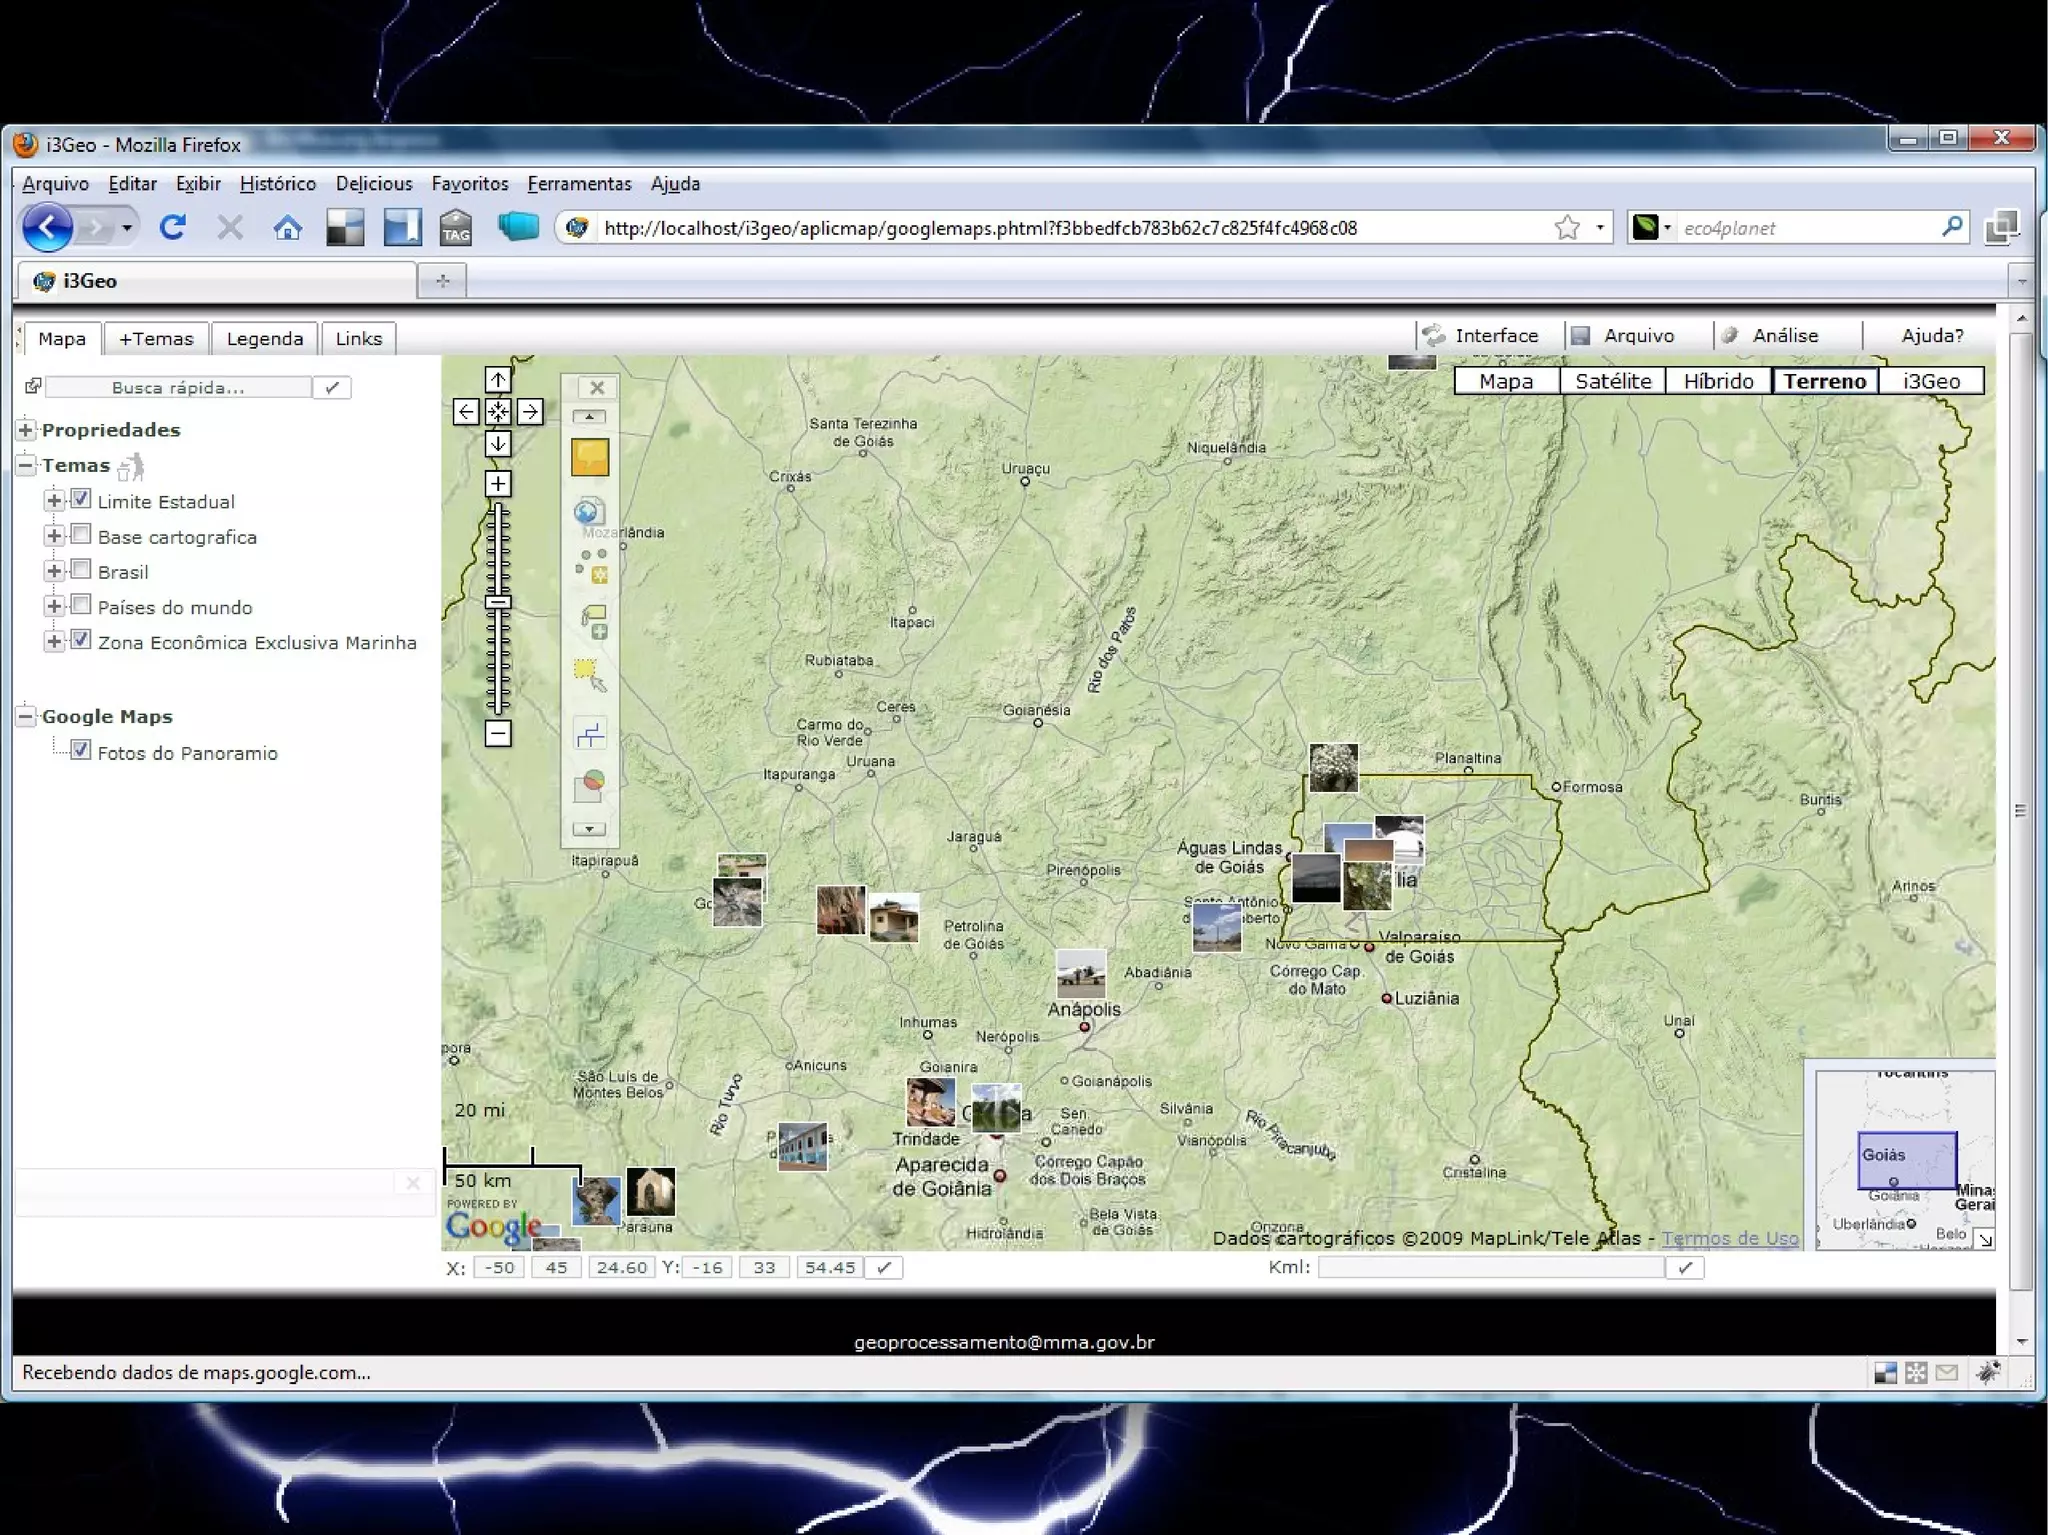Expand the Propriedades section

point(26,430)
